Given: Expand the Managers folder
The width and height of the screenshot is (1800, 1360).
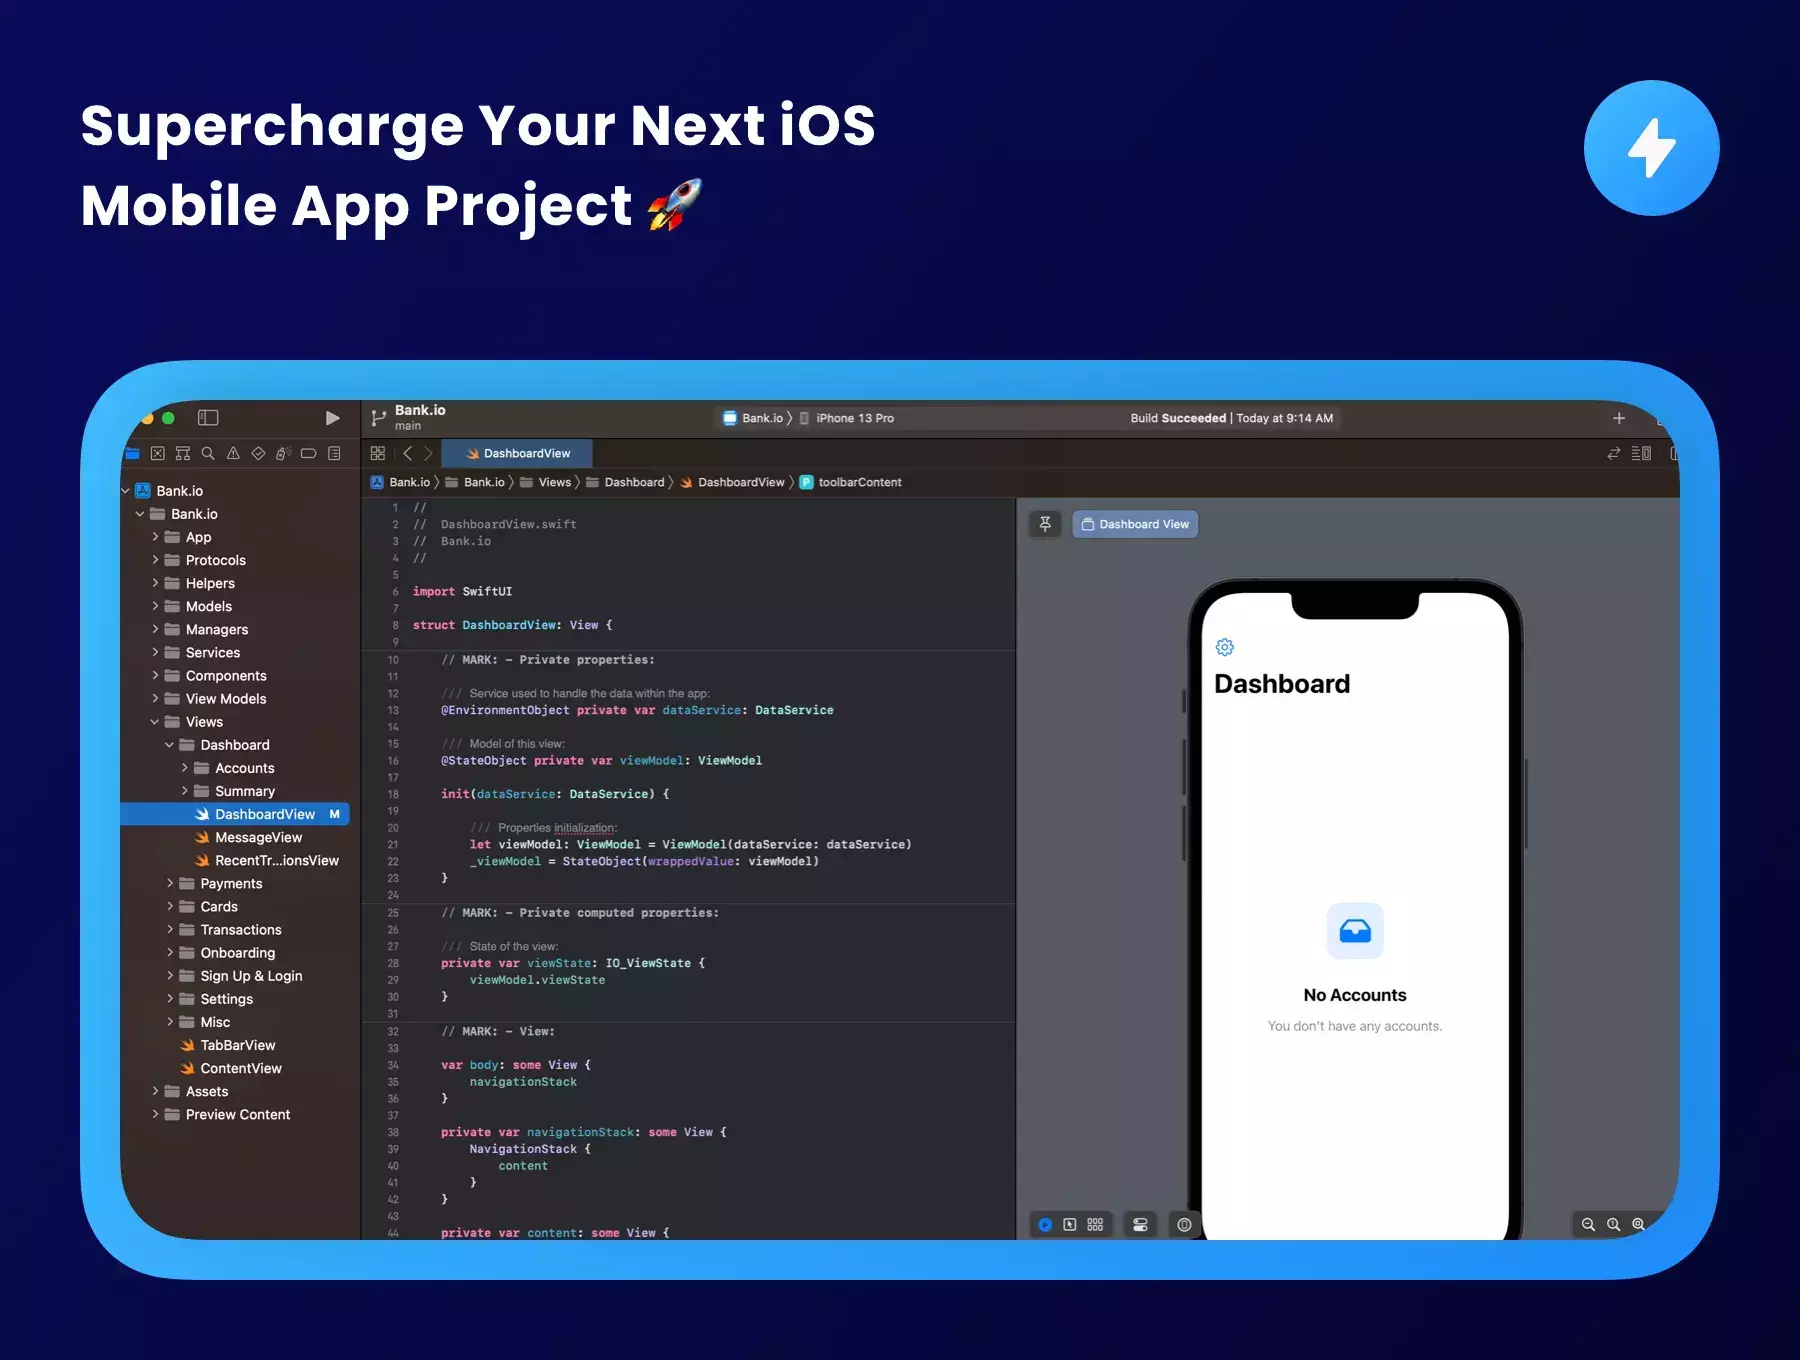Looking at the screenshot, I should point(155,629).
